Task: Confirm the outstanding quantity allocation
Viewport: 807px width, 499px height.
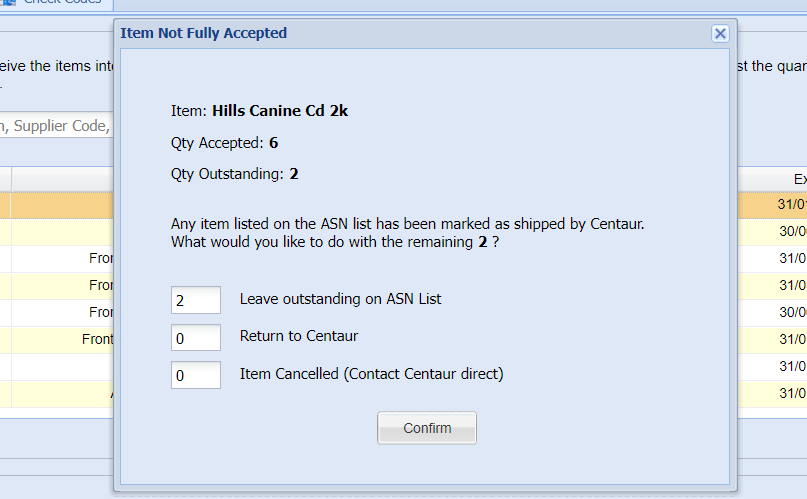Action: pyautogui.click(x=427, y=428)
